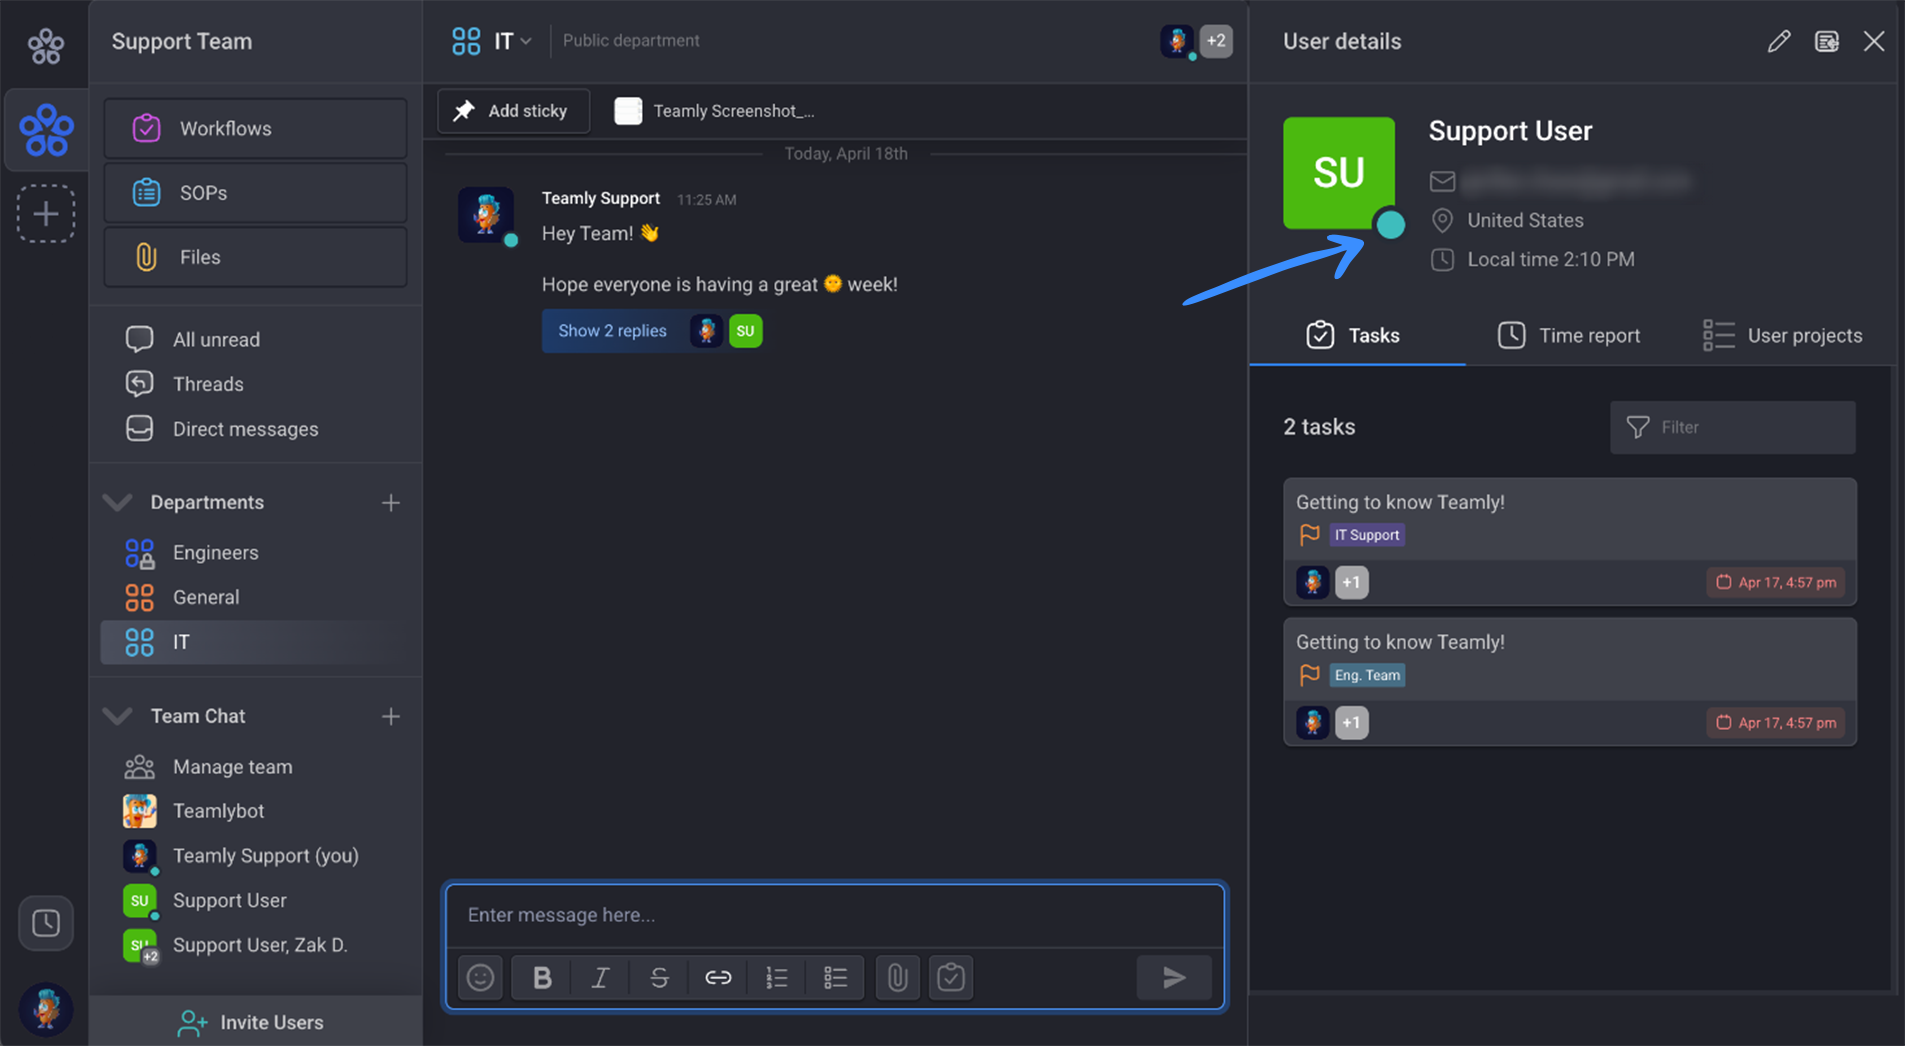Open the Engineers department
Viewport: 1905px width, 1046px height.
coord(215,552)
